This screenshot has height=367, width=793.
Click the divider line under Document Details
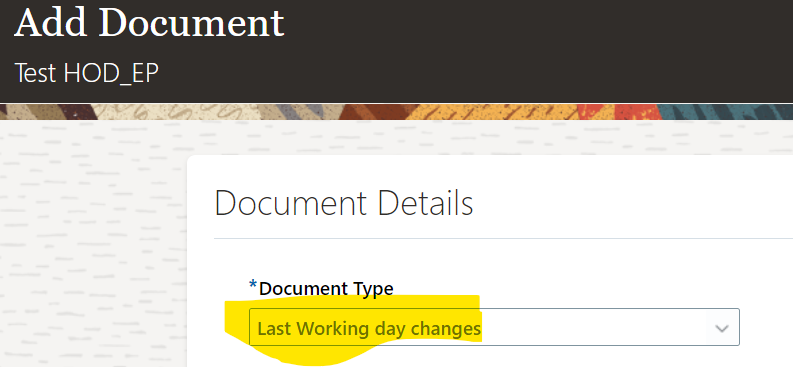503,238
